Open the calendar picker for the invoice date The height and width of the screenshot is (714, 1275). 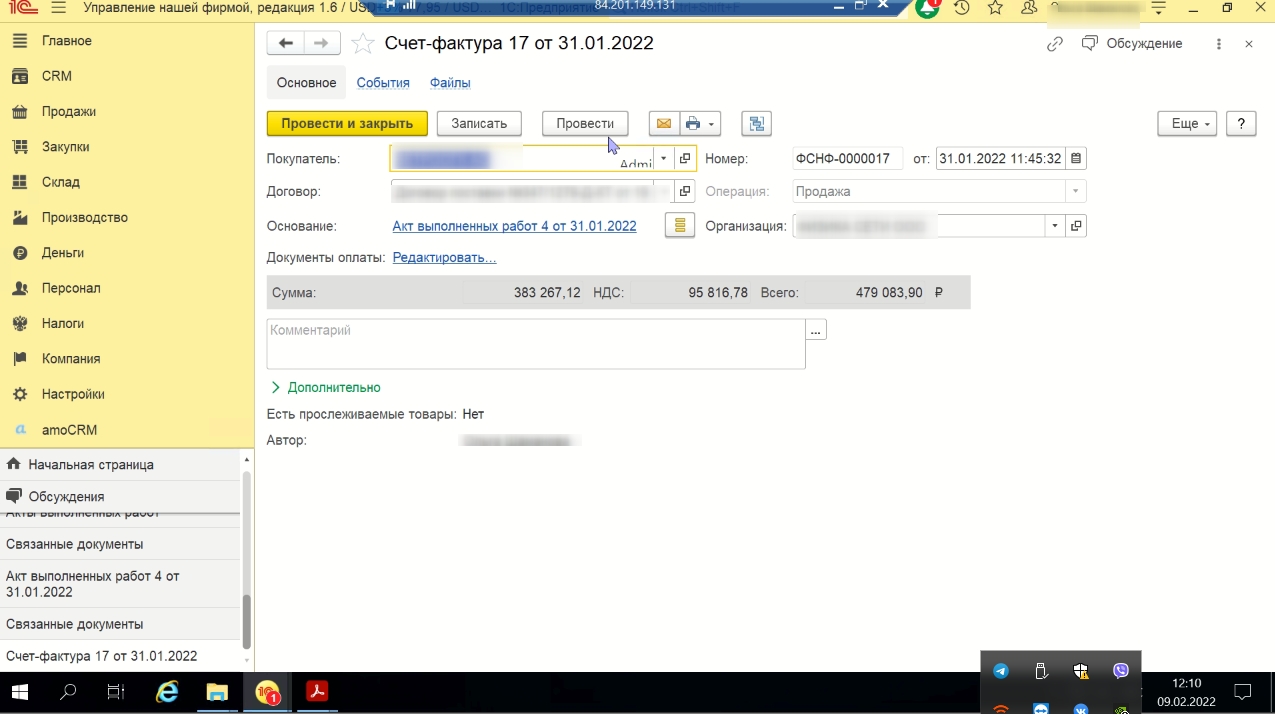(x=1075, y=159)
